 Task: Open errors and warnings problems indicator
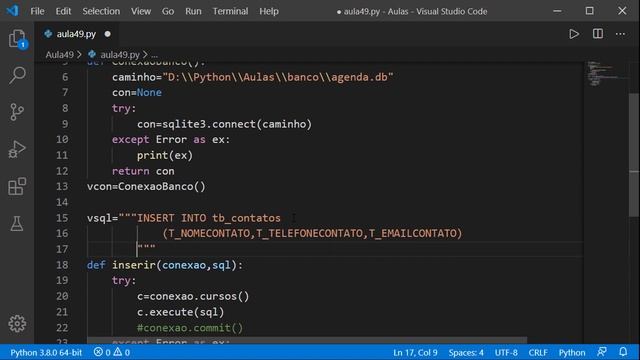pos(112,352)
